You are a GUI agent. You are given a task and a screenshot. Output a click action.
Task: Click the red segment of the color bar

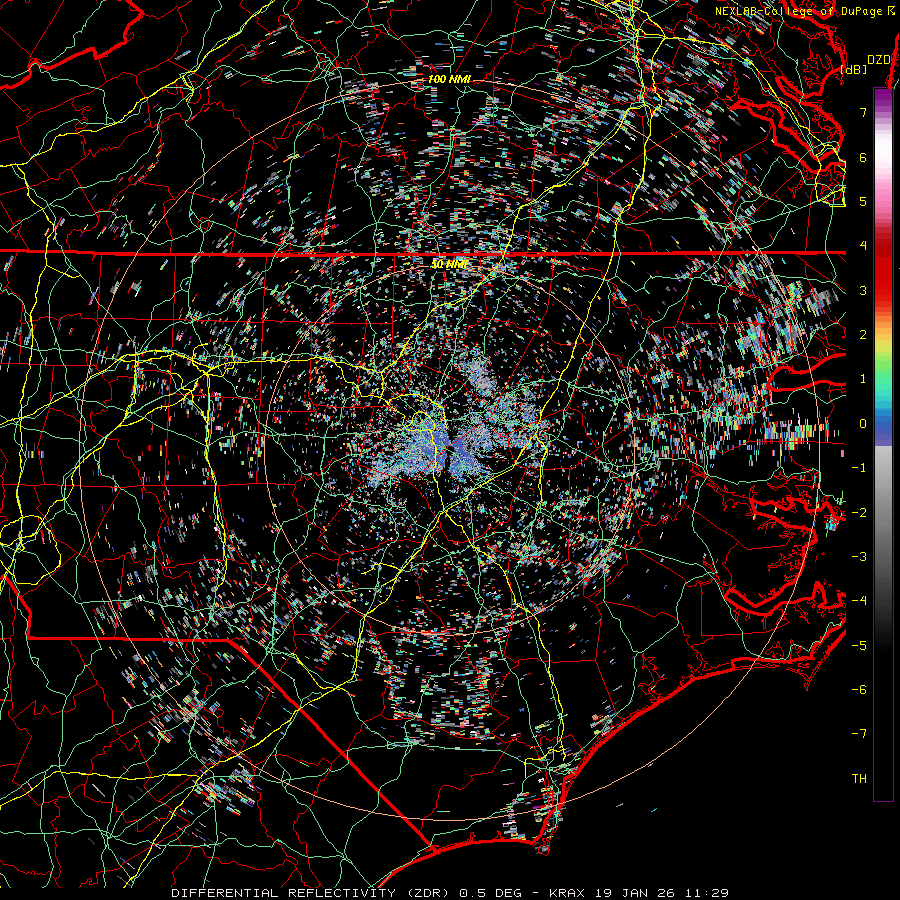coord(883,270)
